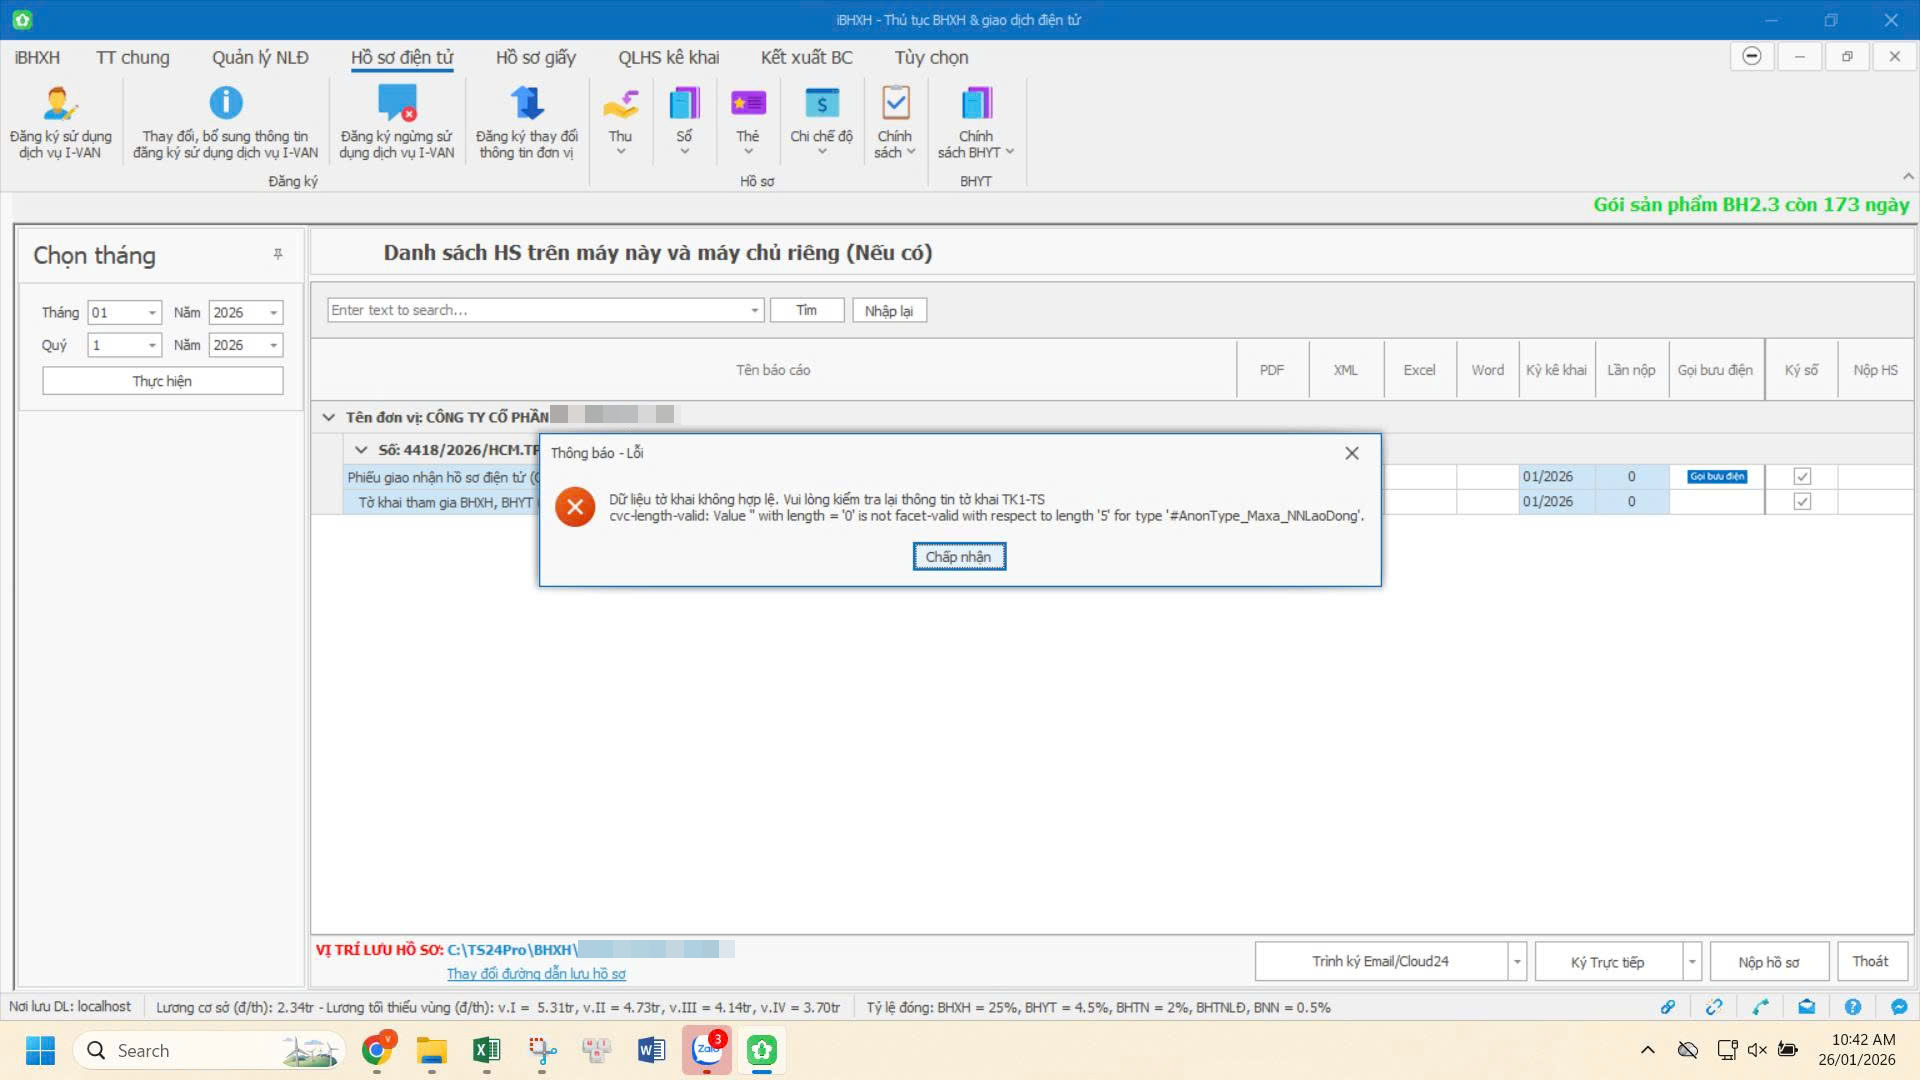Click the Chấp nhận button in error dialog
The image size is (1920, 1080).
point(959,557)
